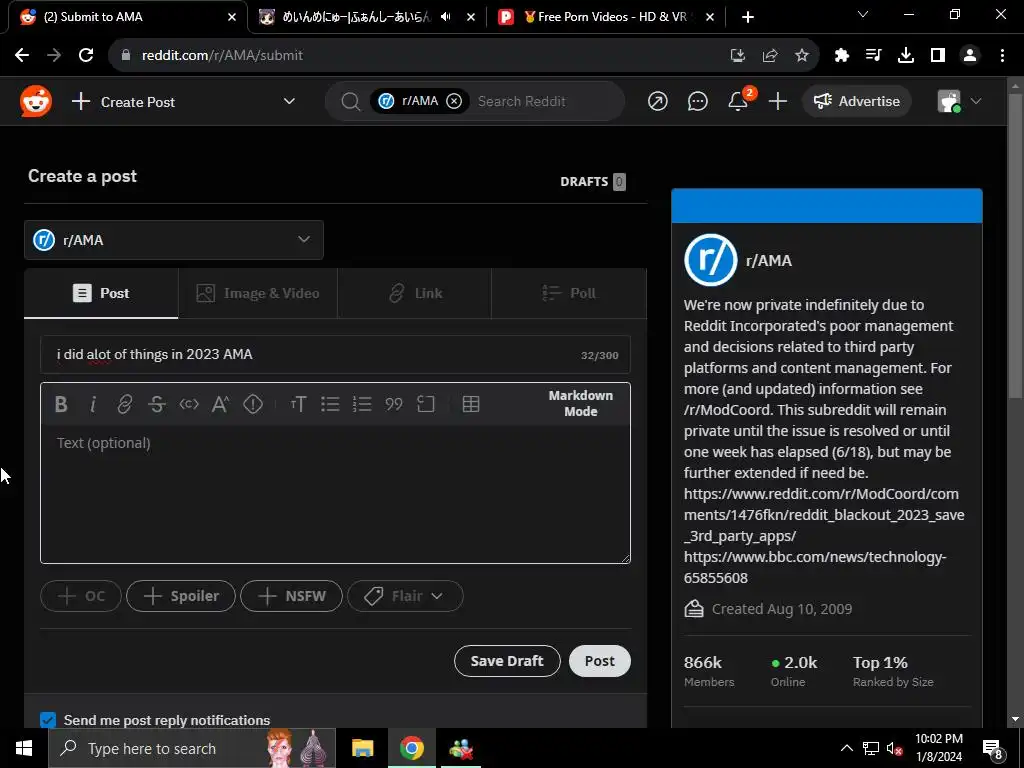Reload the Reddit page
Screen dimensions: 1024x768
tap(86, 56)
